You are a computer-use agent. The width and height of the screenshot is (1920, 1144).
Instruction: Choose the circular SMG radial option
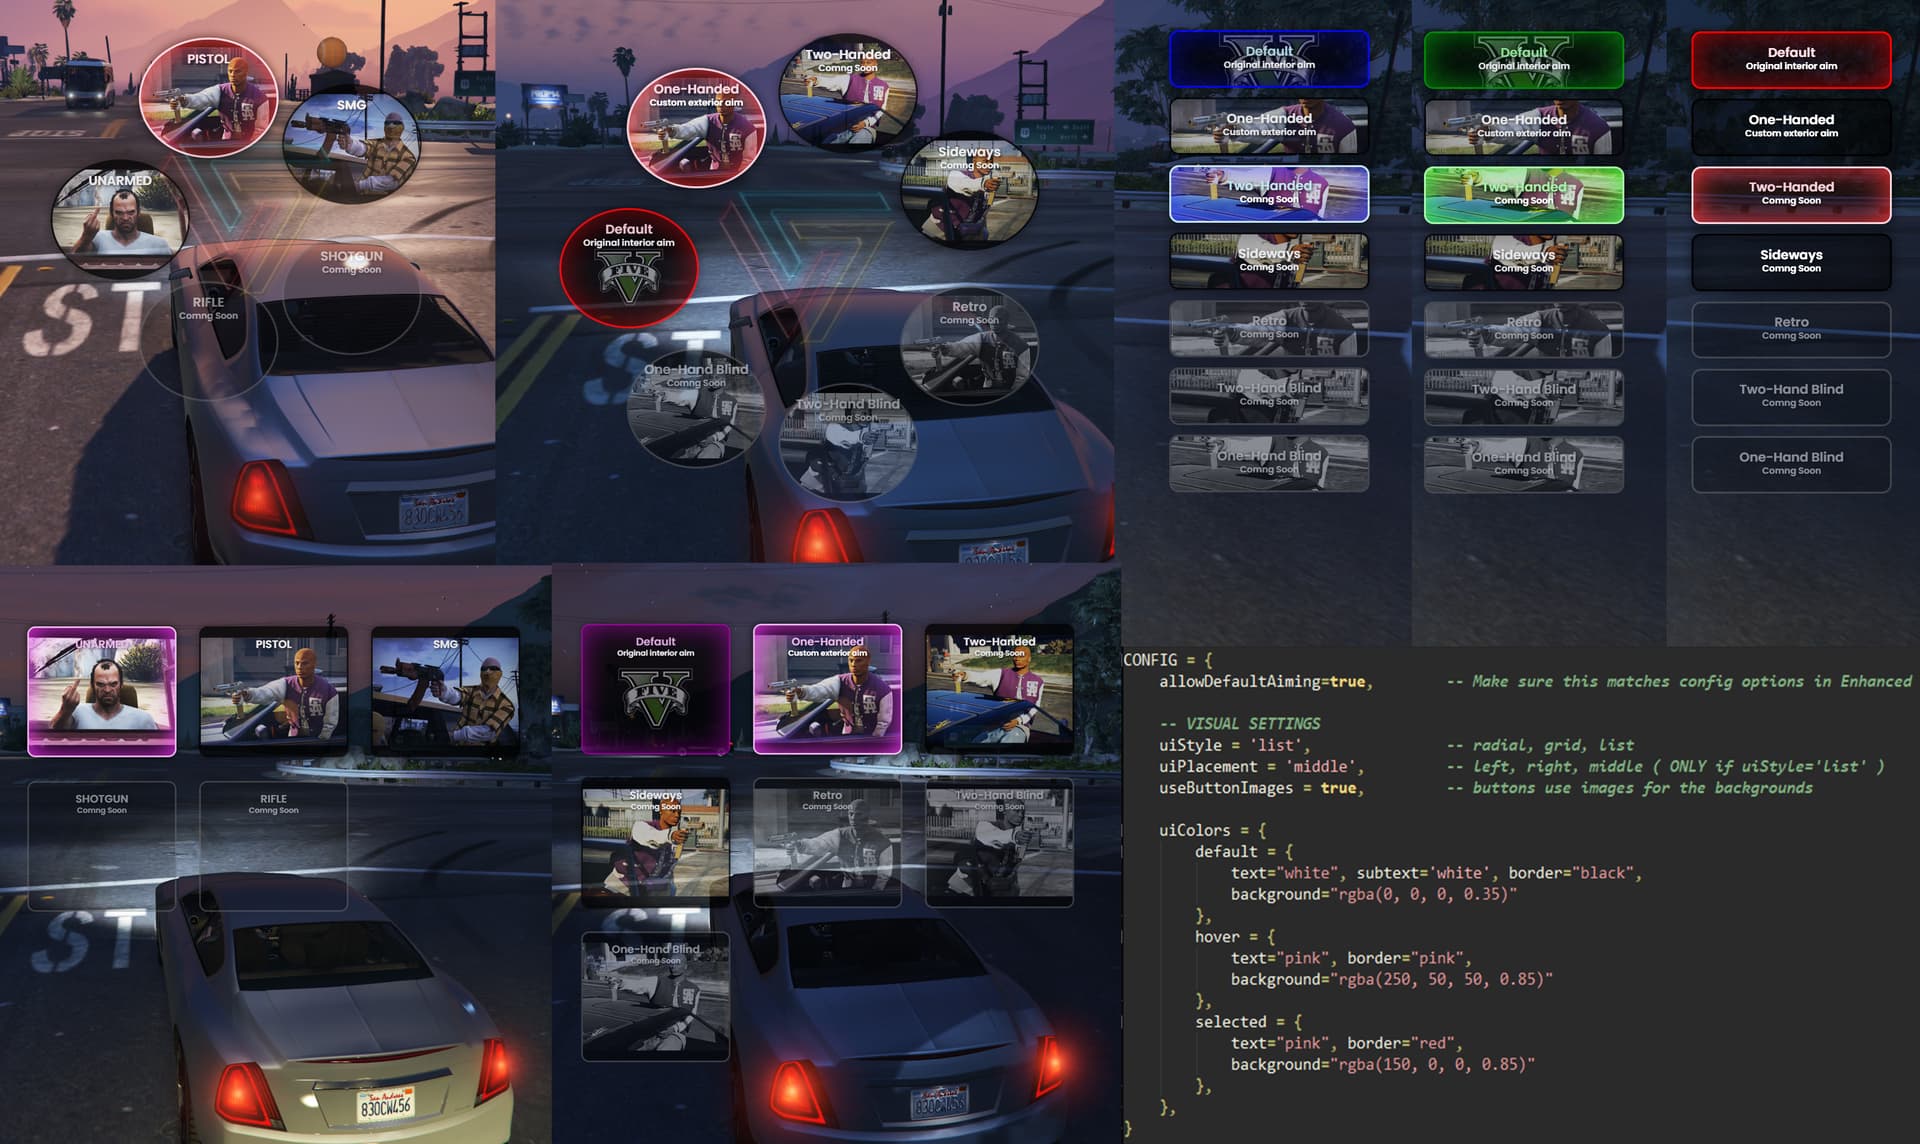point(351,145)
